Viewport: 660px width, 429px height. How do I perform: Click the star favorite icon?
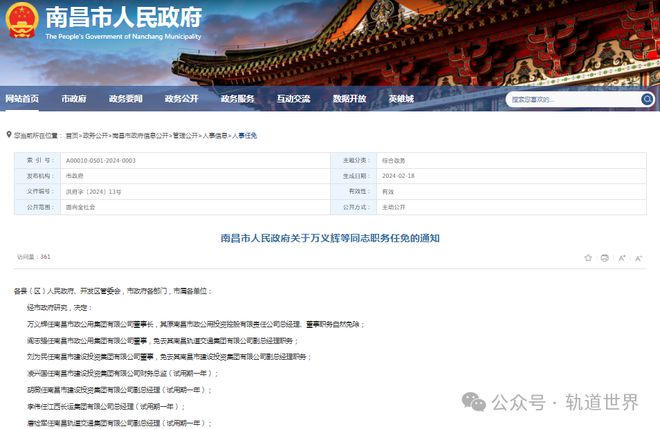tap(588, 258)
